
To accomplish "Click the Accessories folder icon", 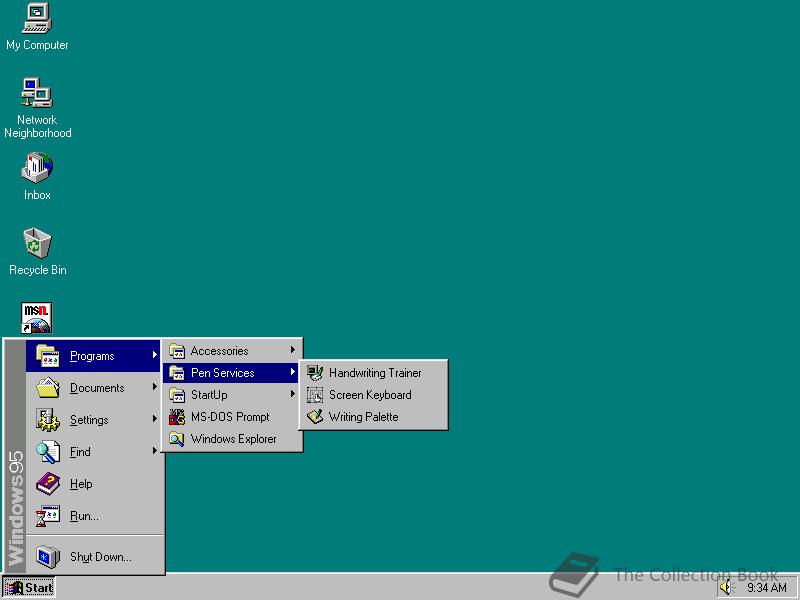I will [177, 351].
